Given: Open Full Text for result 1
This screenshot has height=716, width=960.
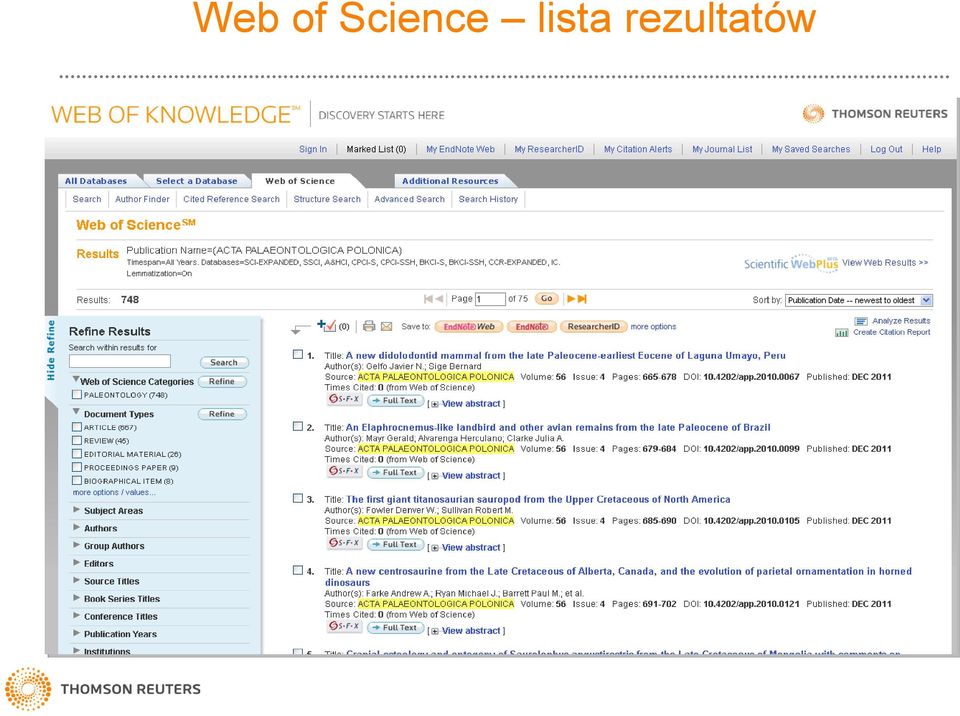Looking at the screenshot, I should pos(396,401).
